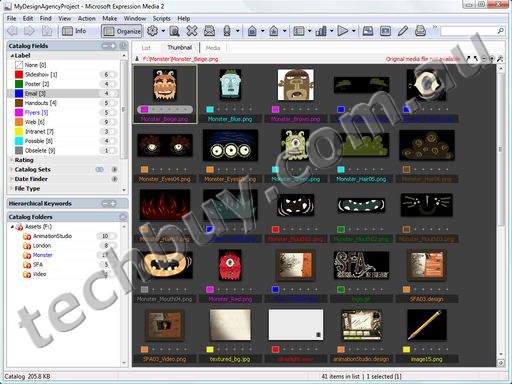512x384 pixels.
Task: Select the textured_bg.jpg thumbnail
Action: pos(230,325)
